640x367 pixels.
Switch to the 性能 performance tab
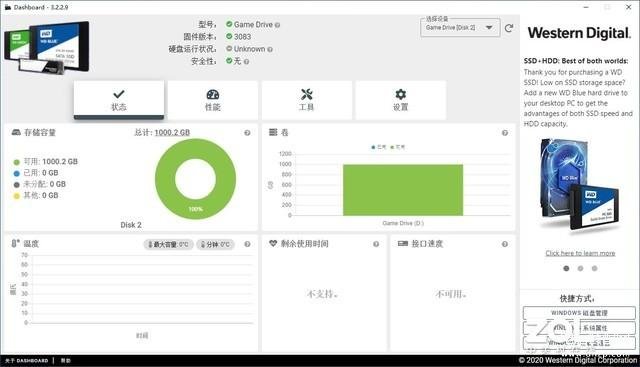coord(213,100)
